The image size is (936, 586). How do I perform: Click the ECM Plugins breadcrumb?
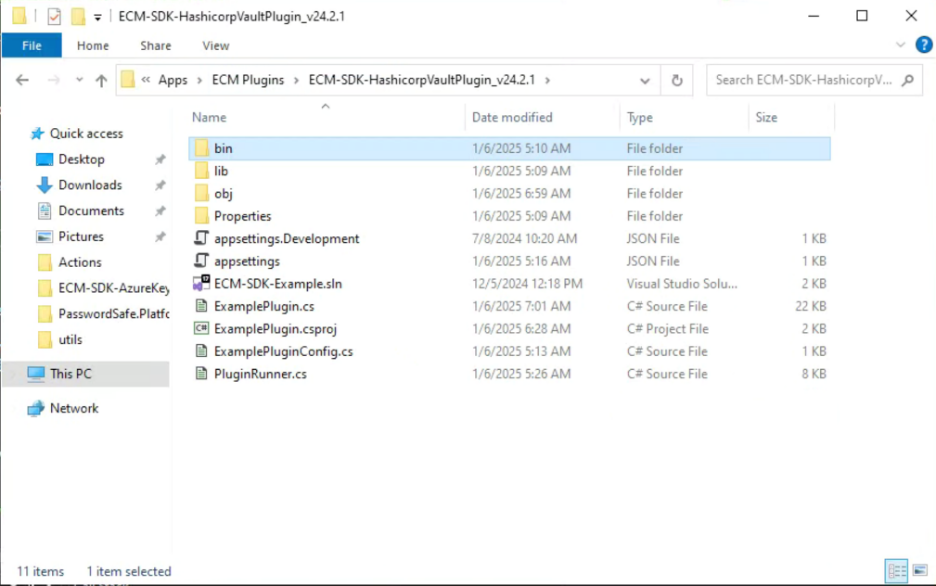[248, 80]
